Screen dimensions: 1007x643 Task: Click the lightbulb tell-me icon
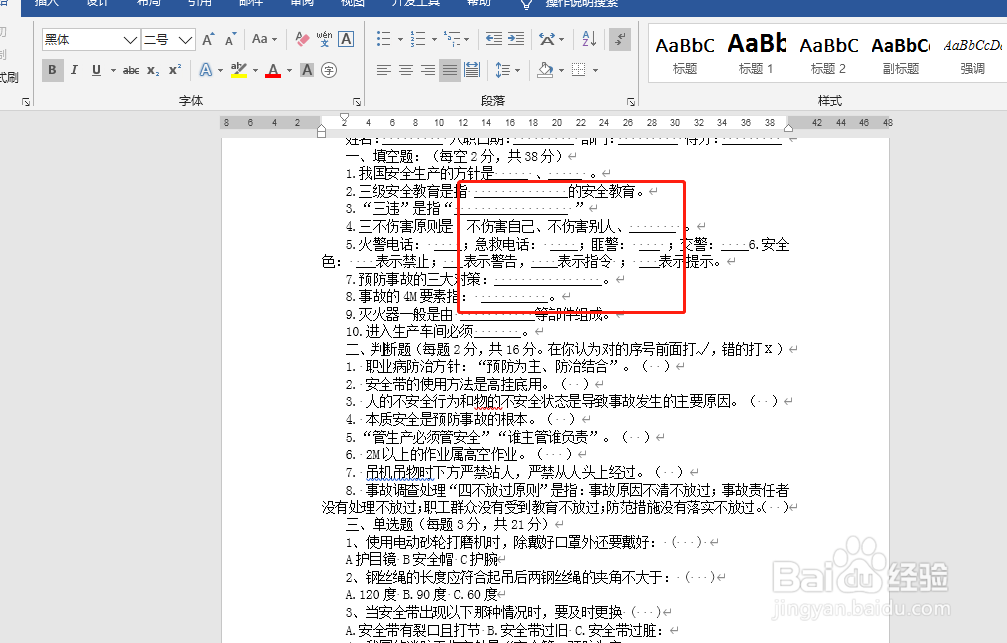click(526, 4)
